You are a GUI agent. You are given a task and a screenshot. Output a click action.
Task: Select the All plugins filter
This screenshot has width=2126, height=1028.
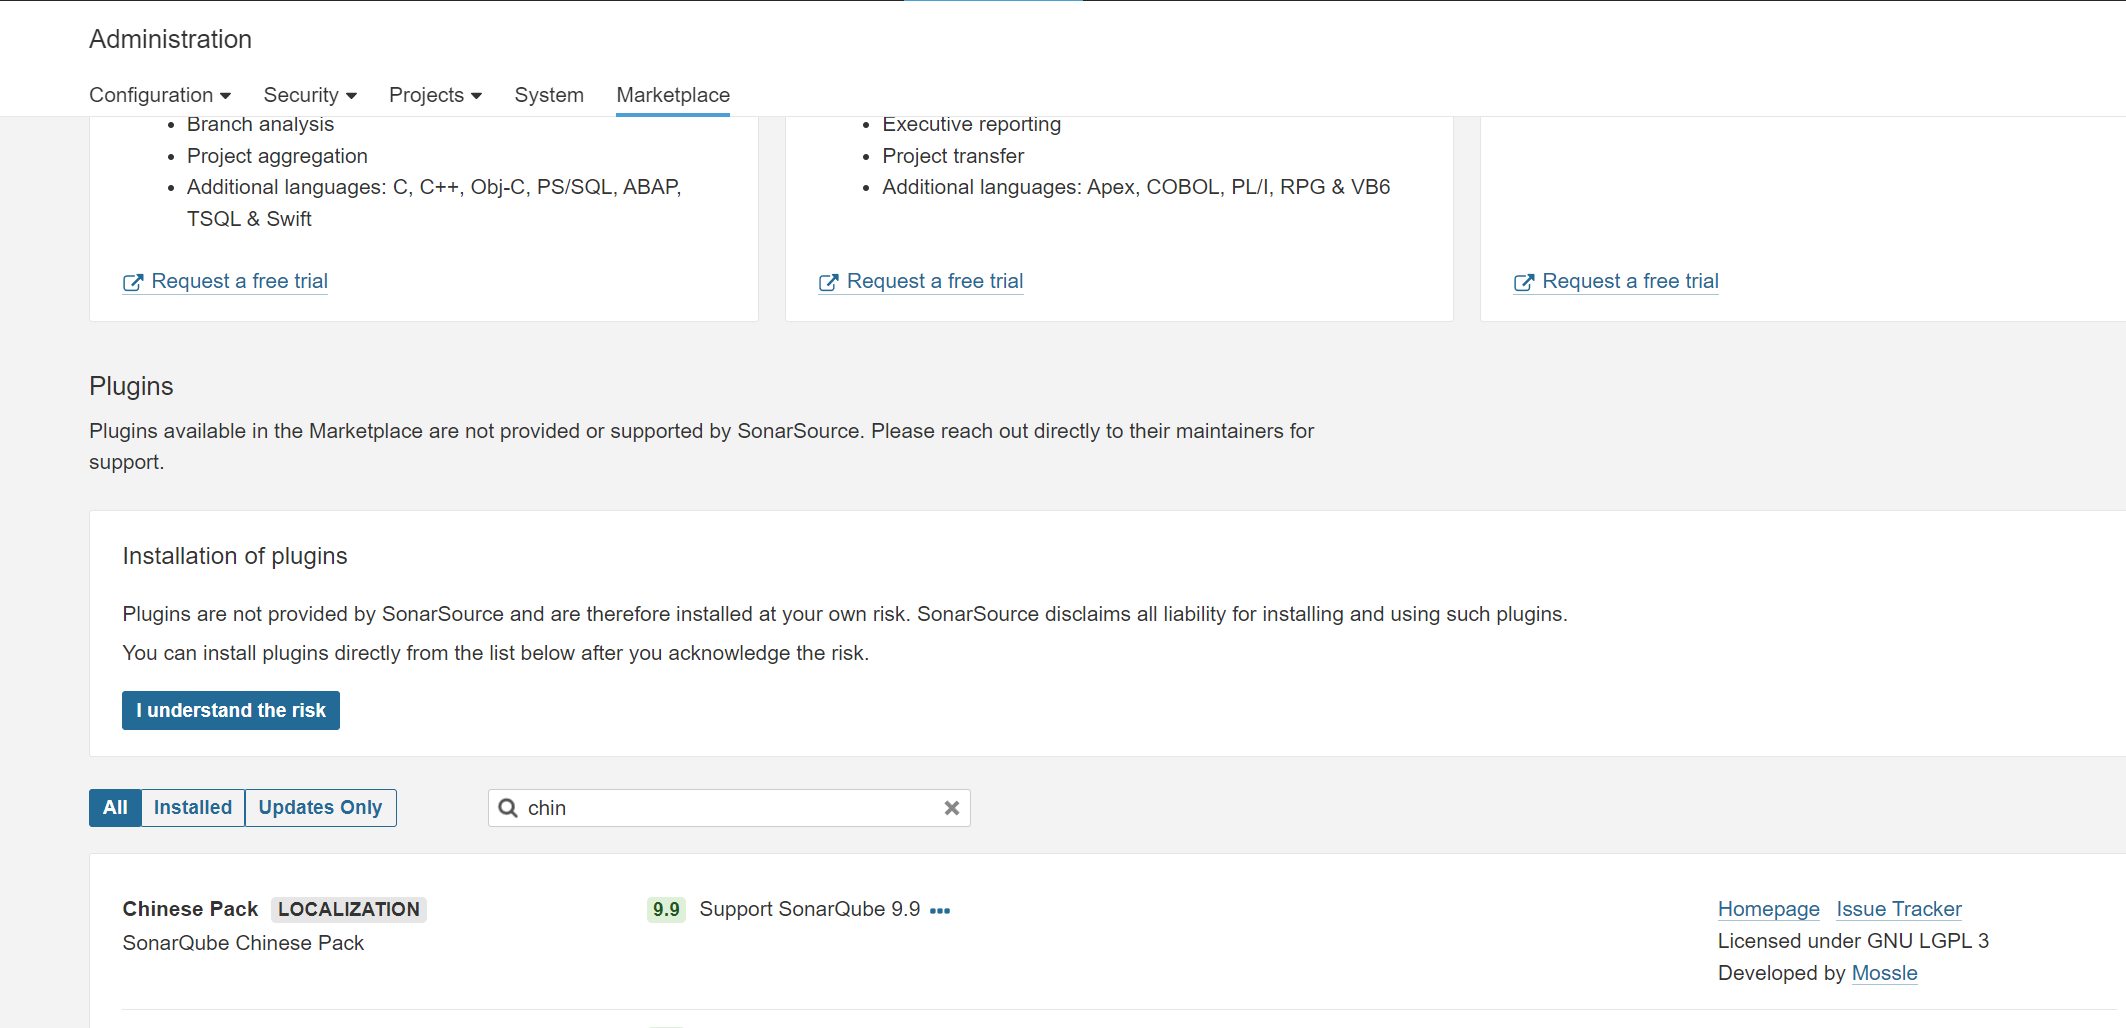click(115, 808)
